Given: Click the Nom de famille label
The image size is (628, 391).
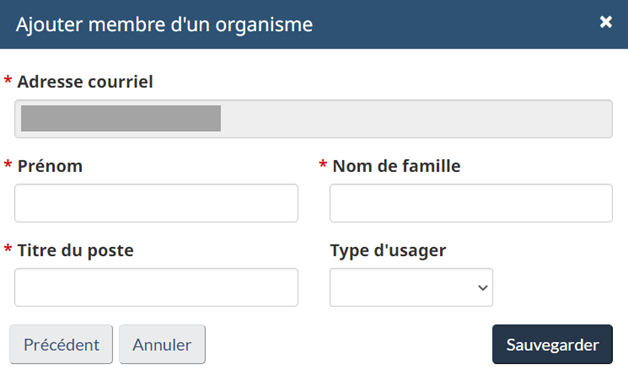Looking at the screenshot, I should (397, 166).
